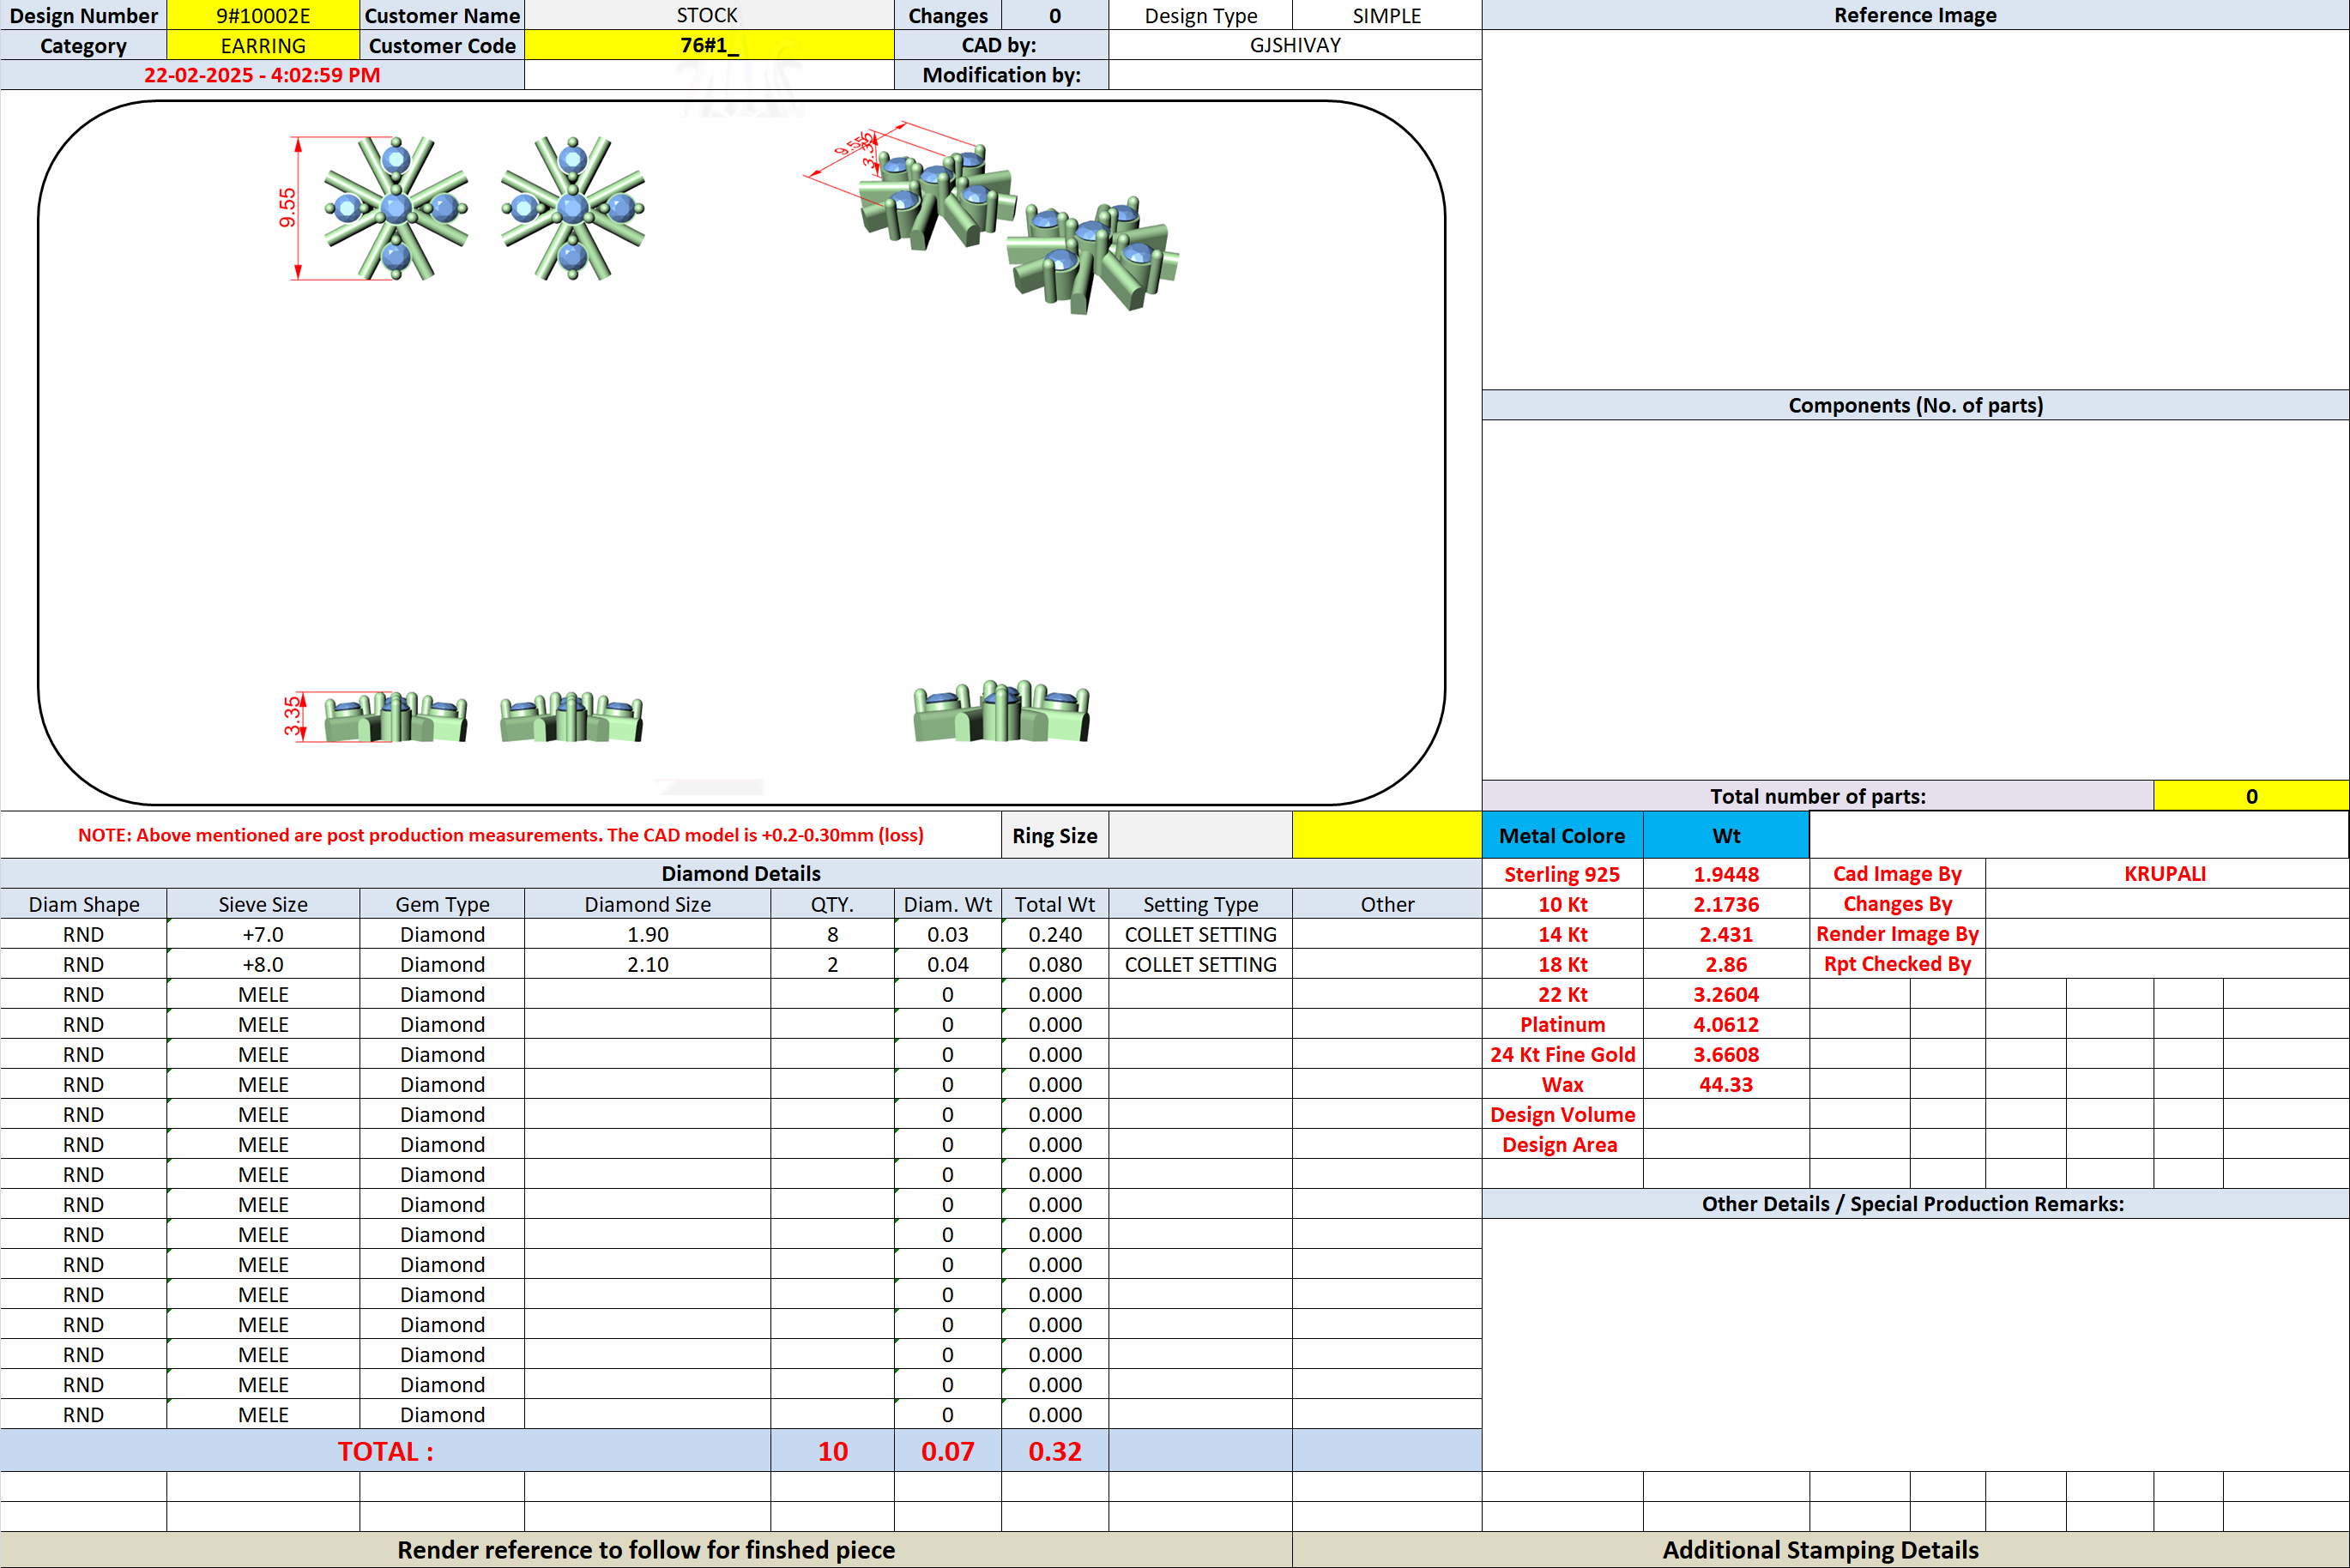Click the yellow cell beside Ring Size
The image size is (2350, 1568).
[x=1387, y=835]
